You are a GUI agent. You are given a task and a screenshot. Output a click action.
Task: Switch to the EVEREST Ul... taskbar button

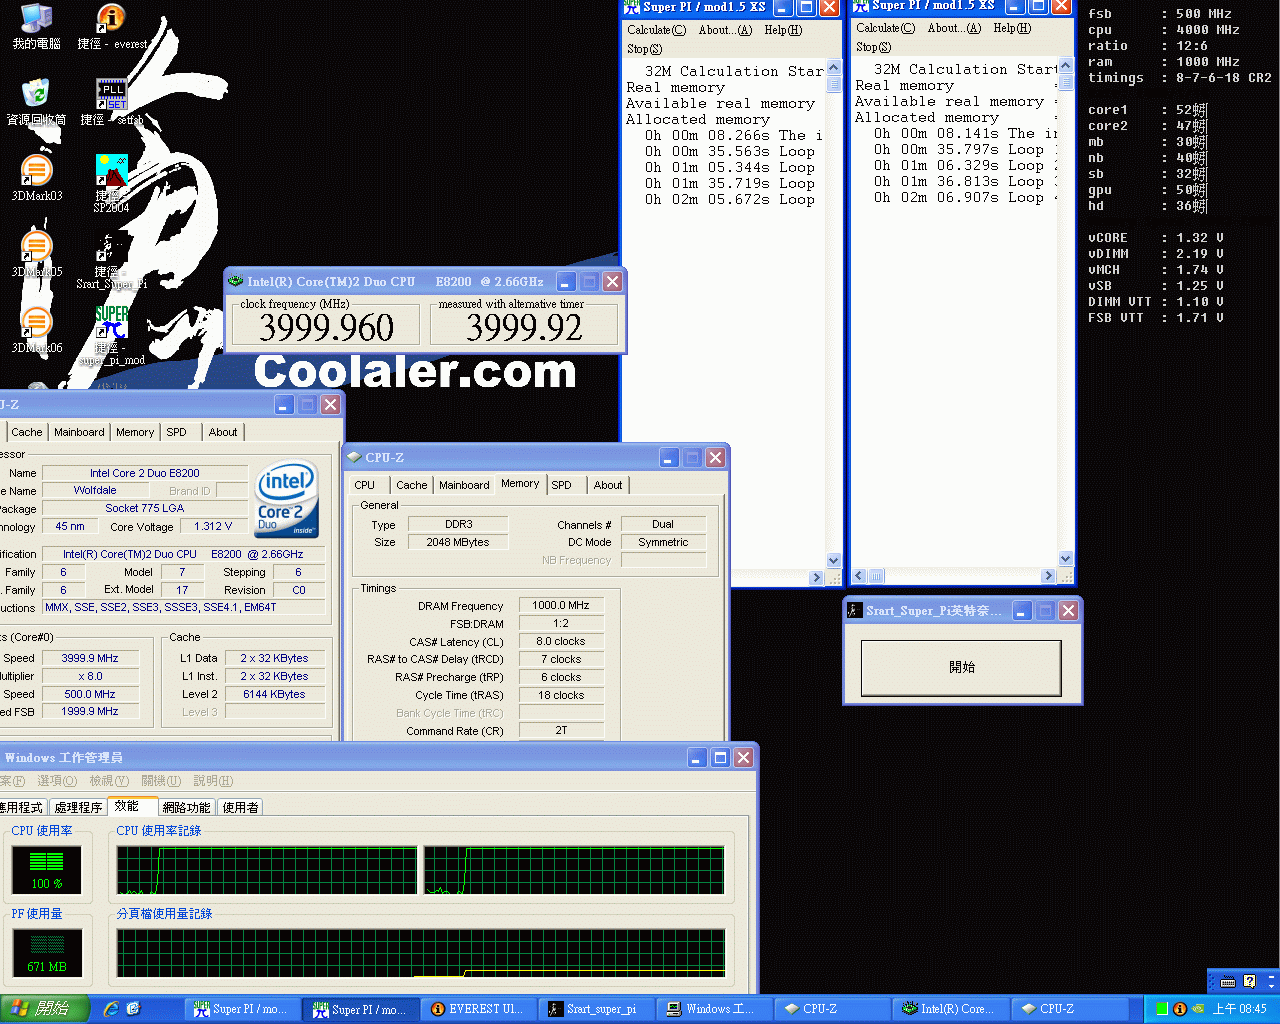pos(478,1009)
